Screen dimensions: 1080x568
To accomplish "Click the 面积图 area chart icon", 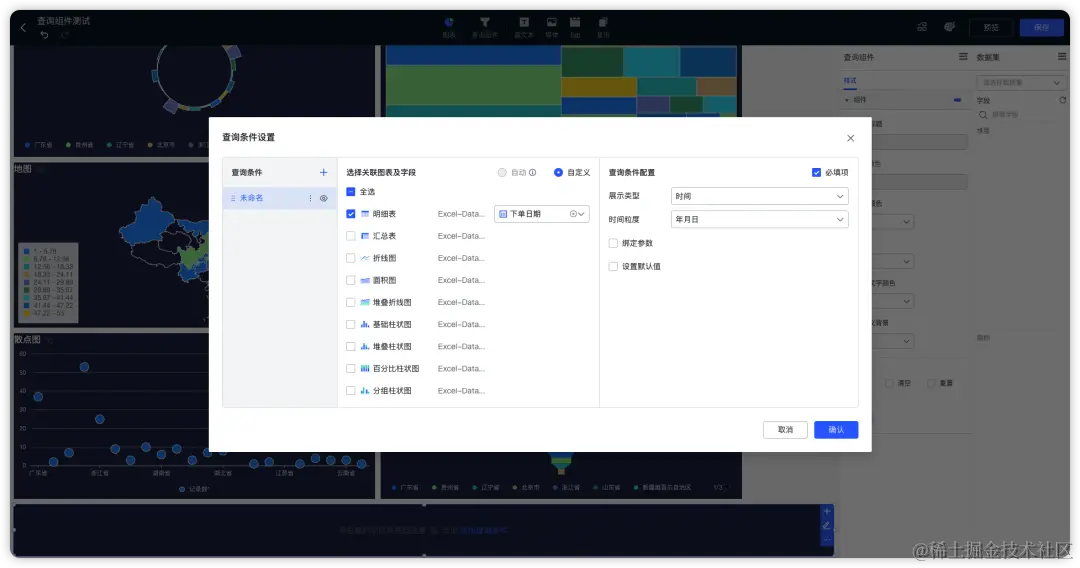I will [x=365, y=280].
